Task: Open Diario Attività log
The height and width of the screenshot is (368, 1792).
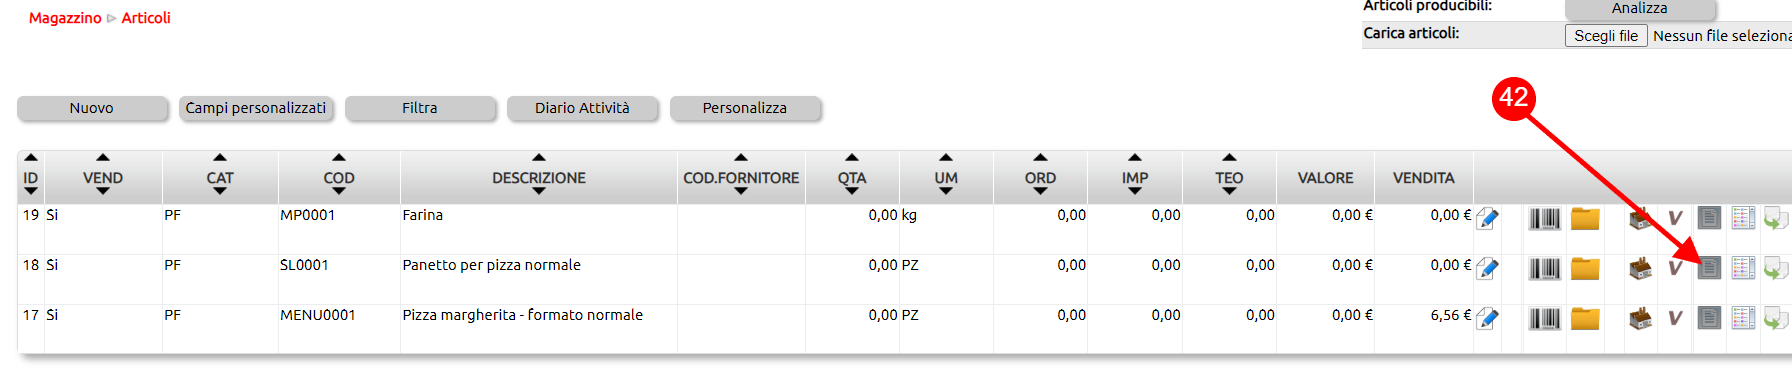Action: click(x=582, y=108)
